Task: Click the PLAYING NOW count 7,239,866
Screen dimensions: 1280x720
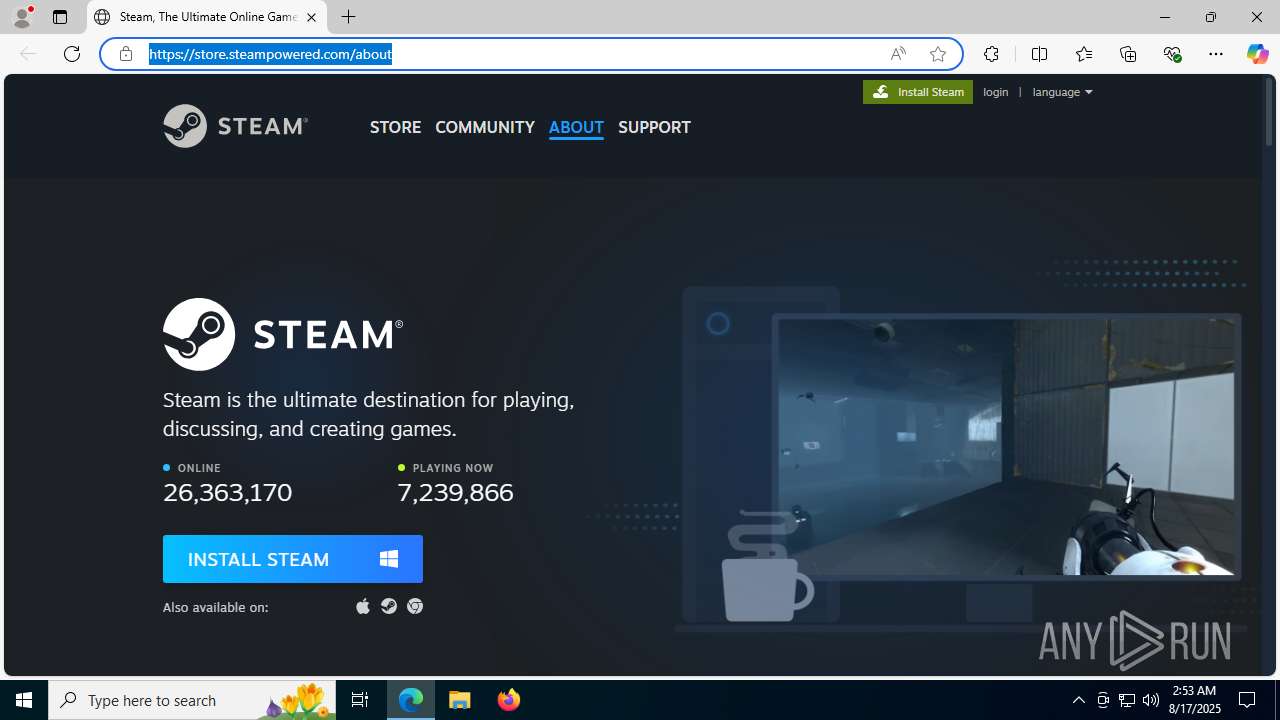Action: coord(455,492)
